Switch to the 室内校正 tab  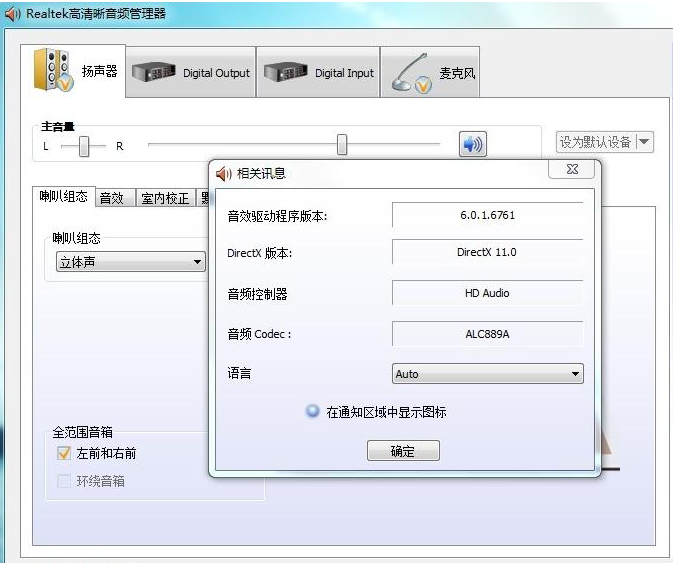click(165, 198)
